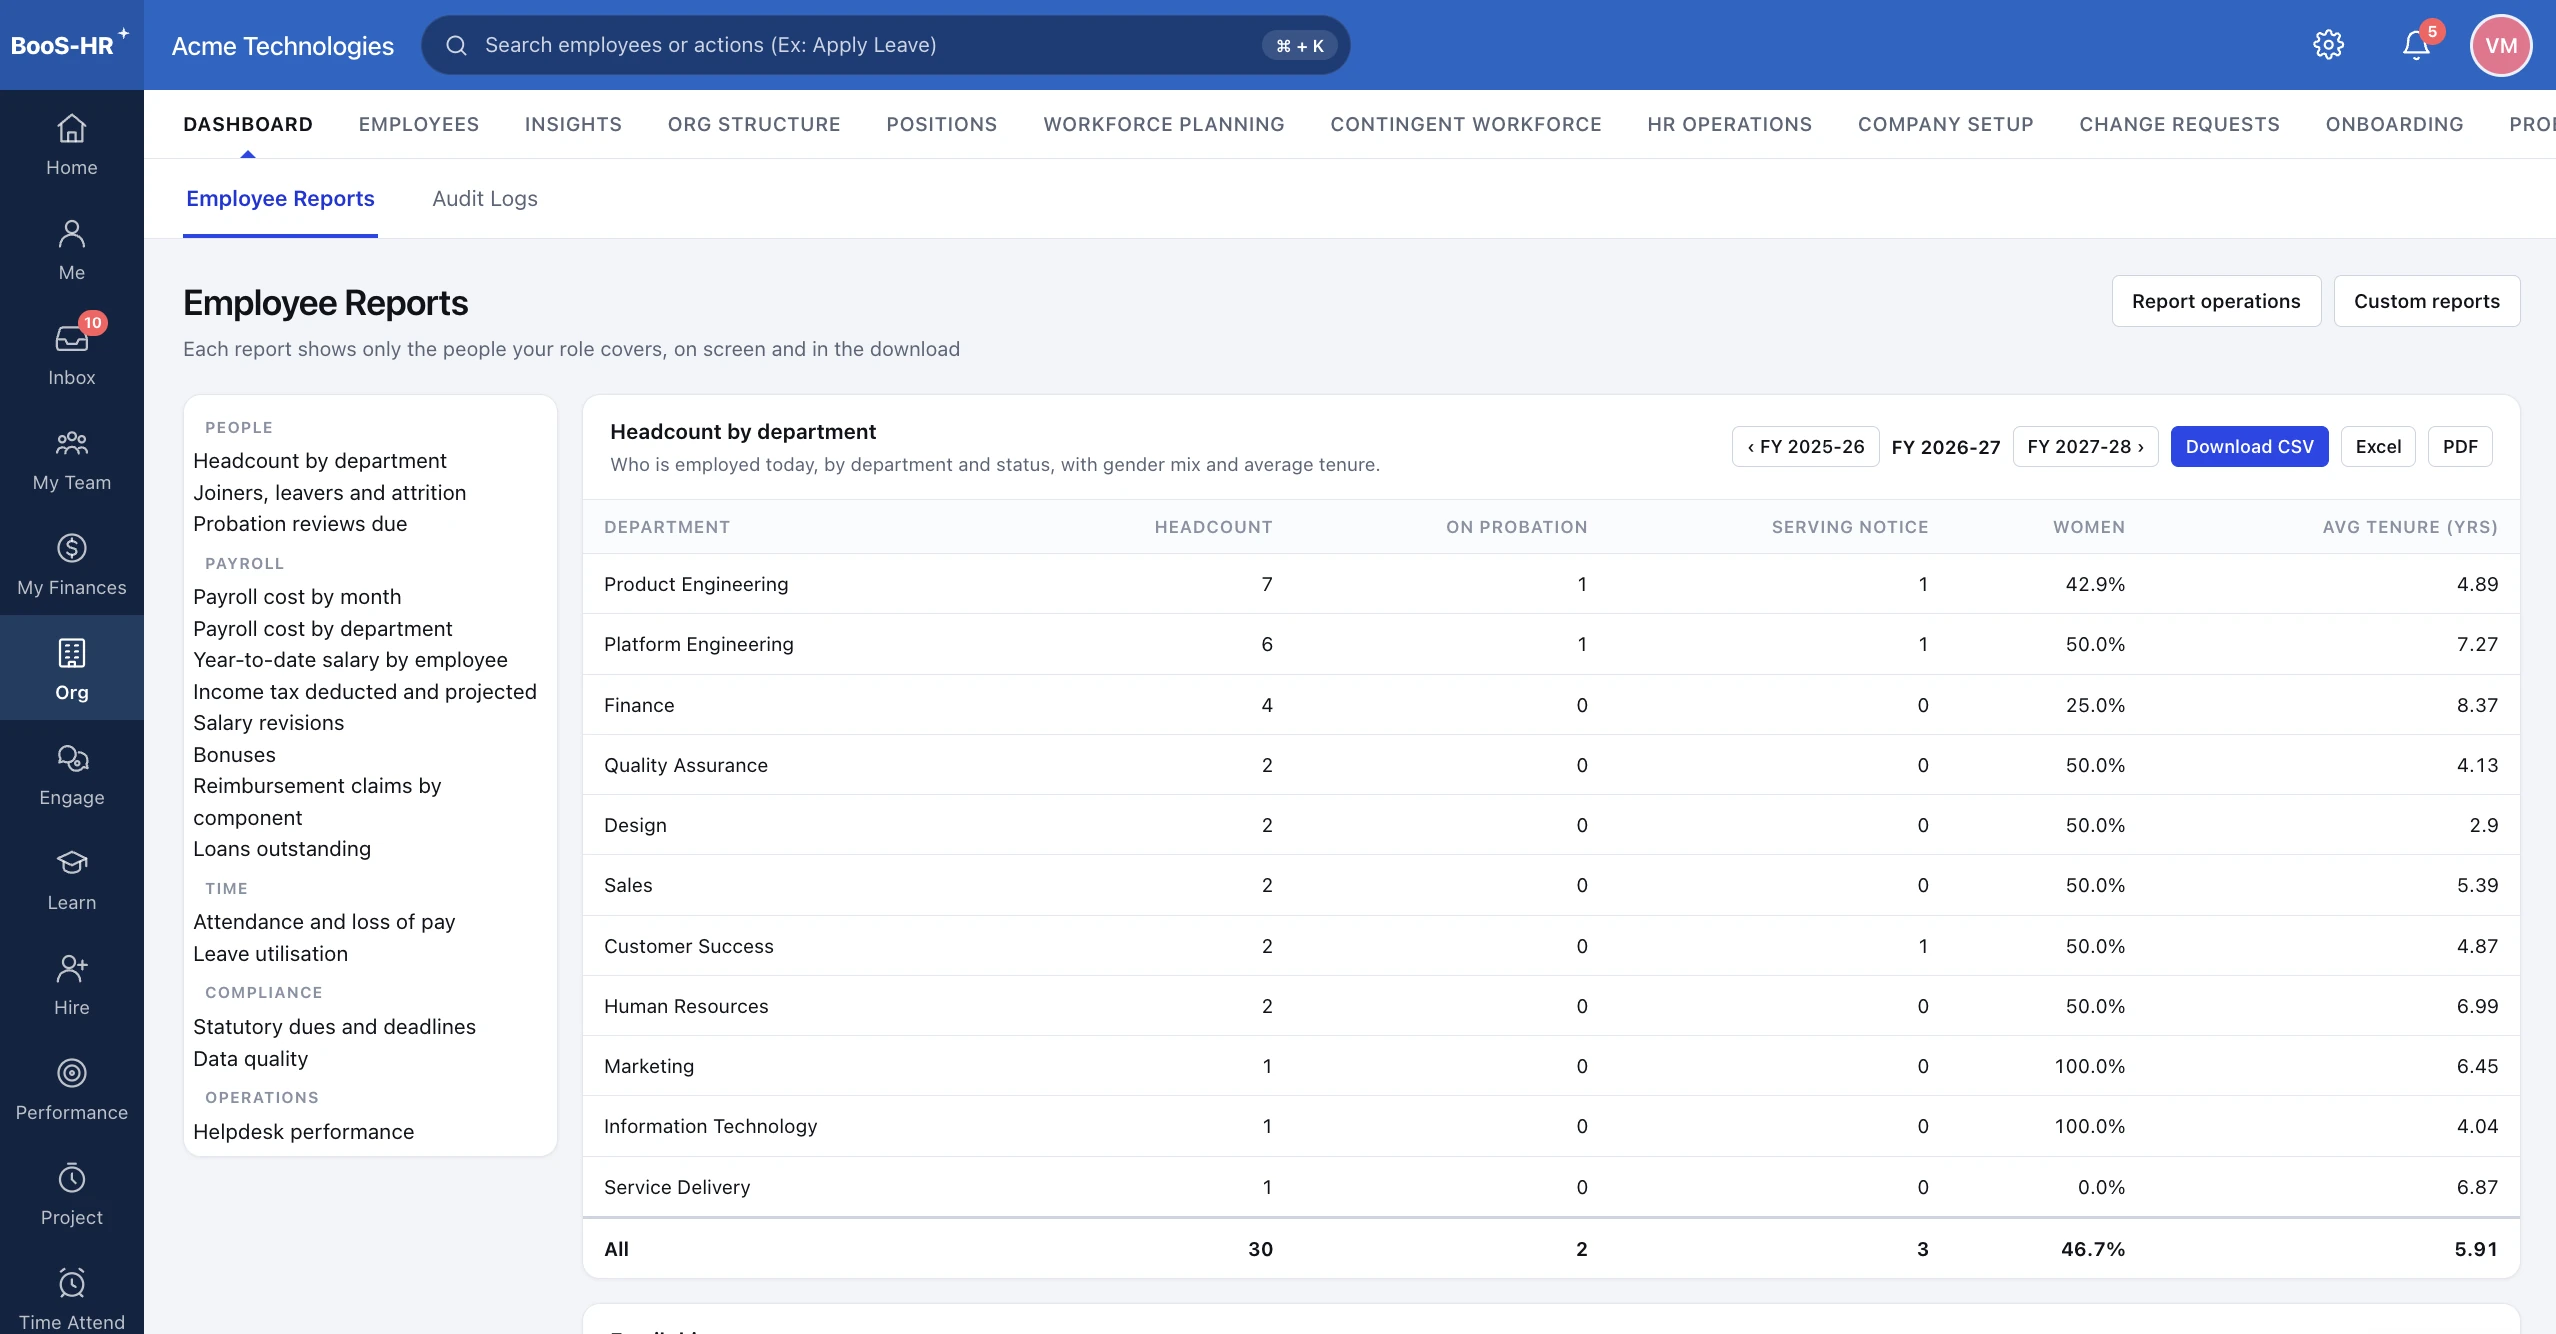Screen dimensions: 2556x1334
Task: Open the Org Structure tab
Action: coord(754,124)
